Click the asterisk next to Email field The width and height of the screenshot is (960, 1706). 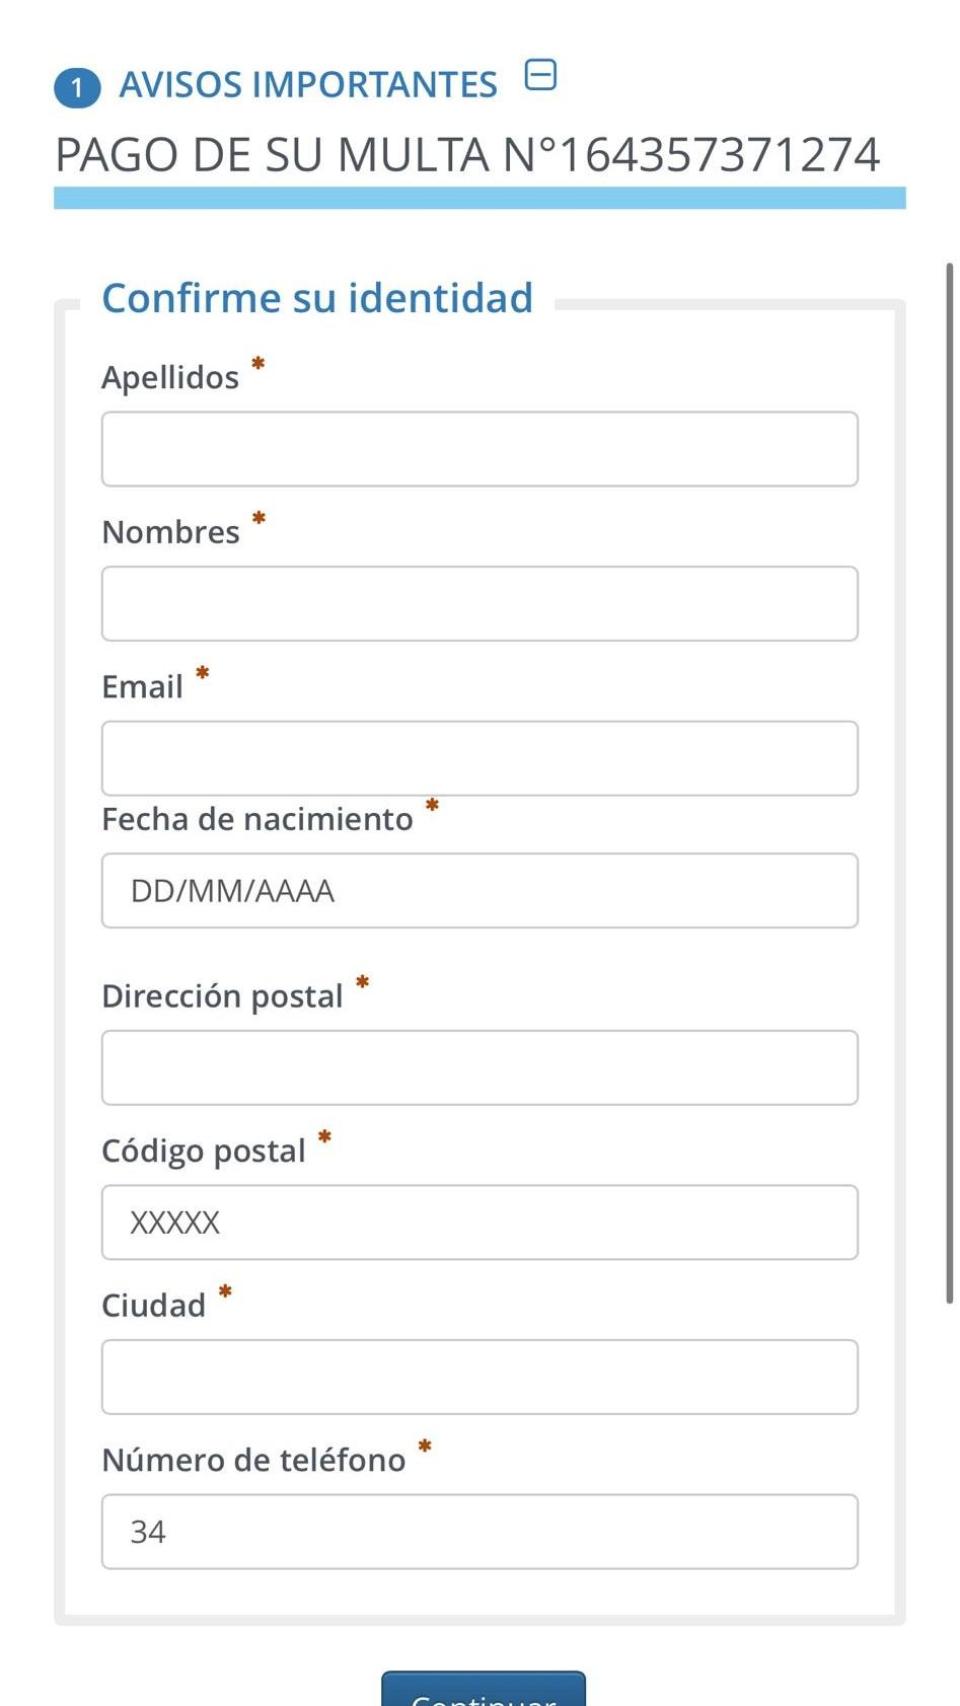point(203,673)
